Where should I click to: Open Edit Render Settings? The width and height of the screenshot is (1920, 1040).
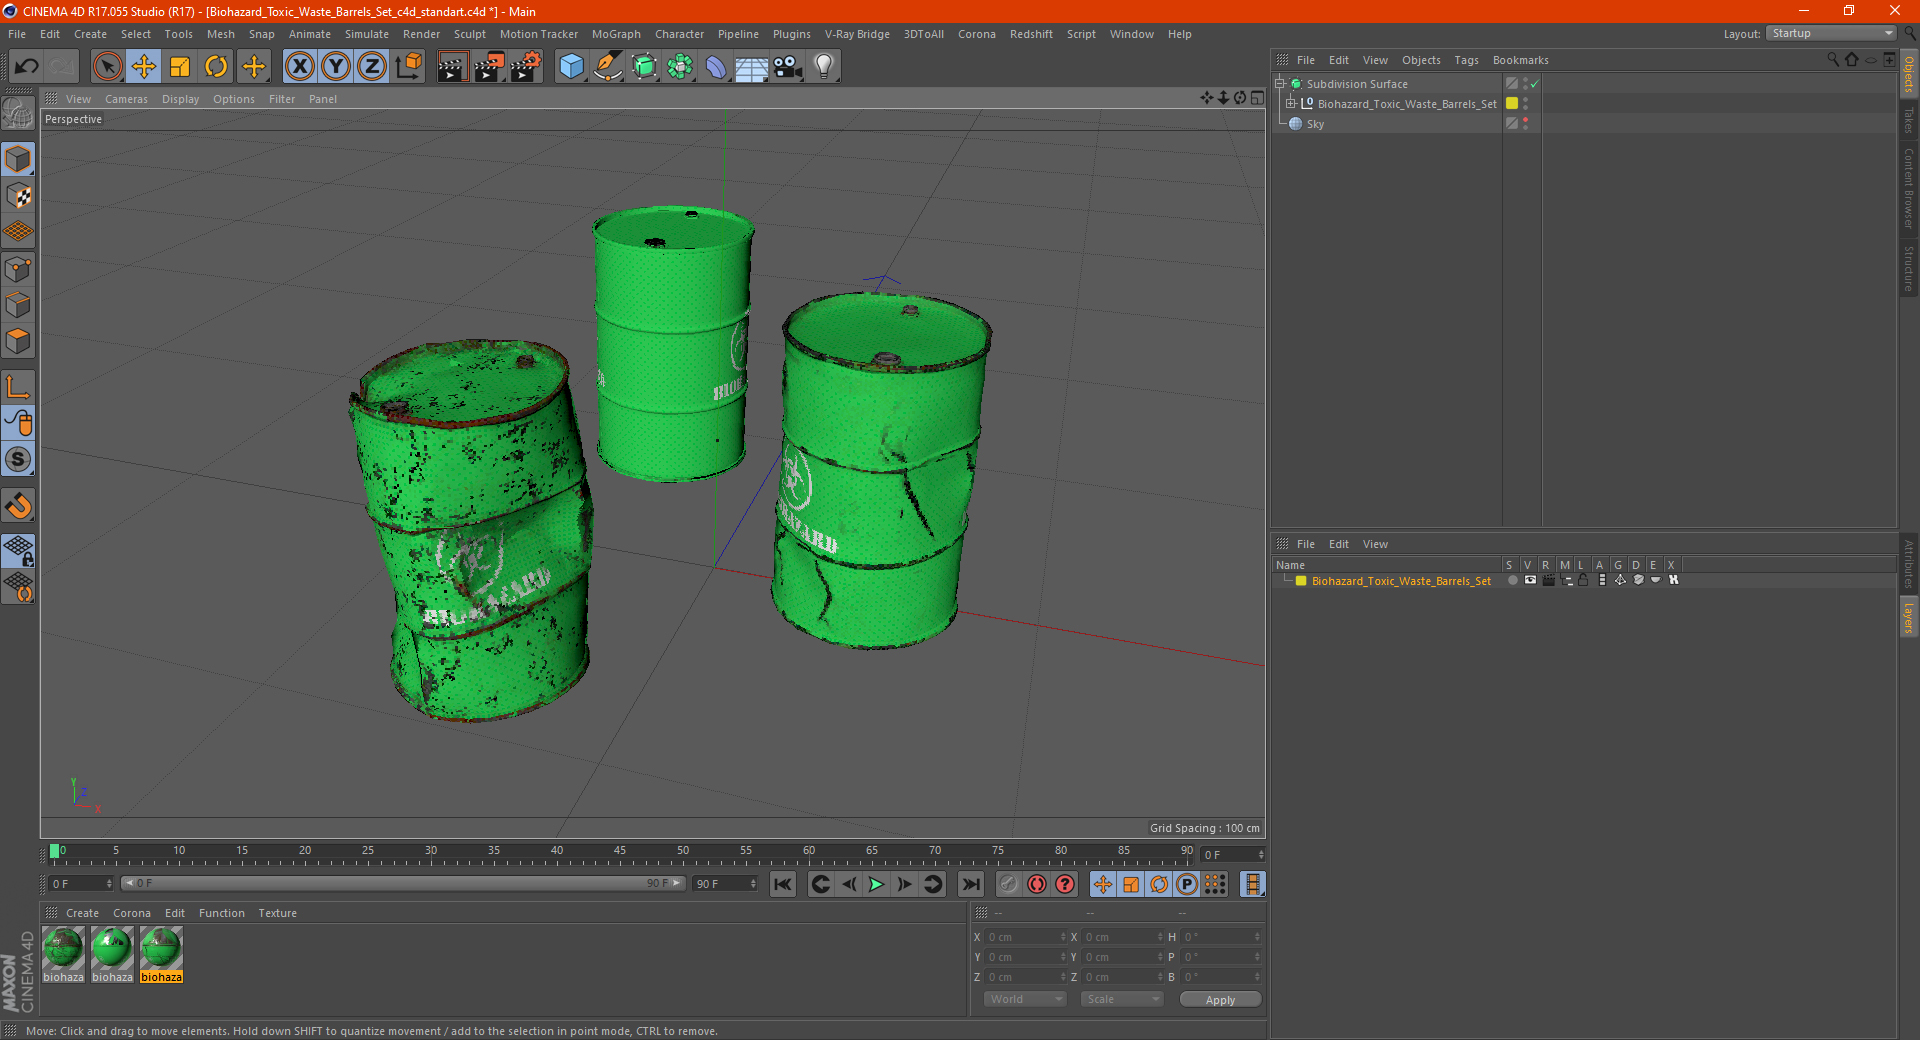[526, 67]
